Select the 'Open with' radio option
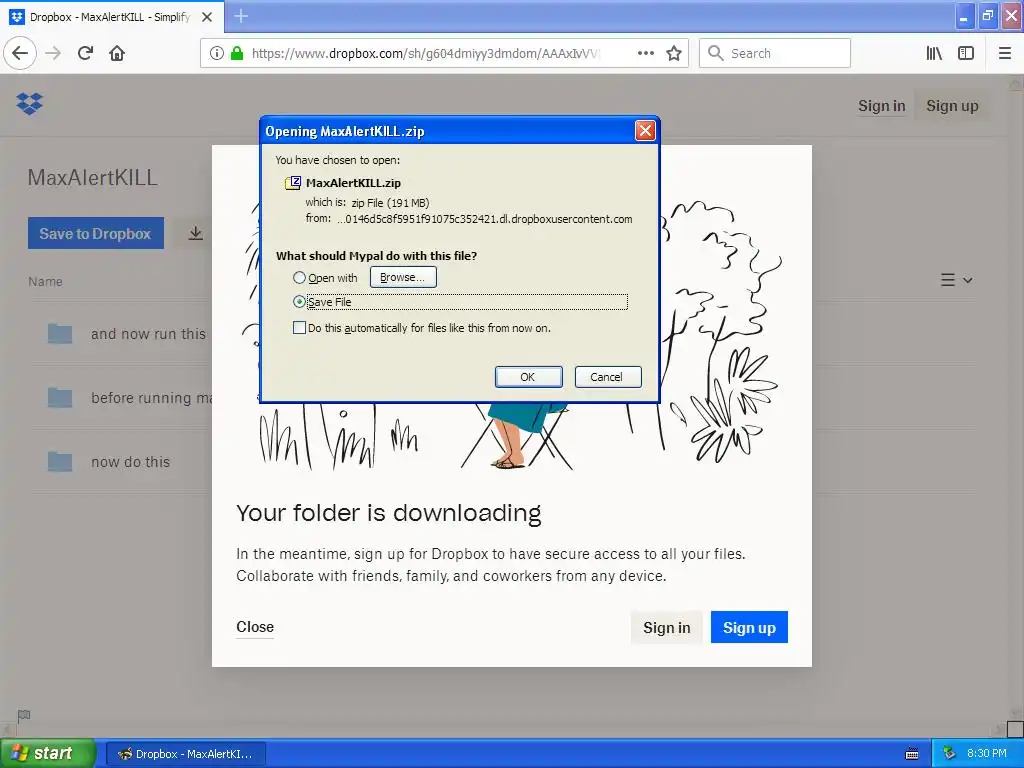Screen dimensions: 1024x768 coord(299,278)
